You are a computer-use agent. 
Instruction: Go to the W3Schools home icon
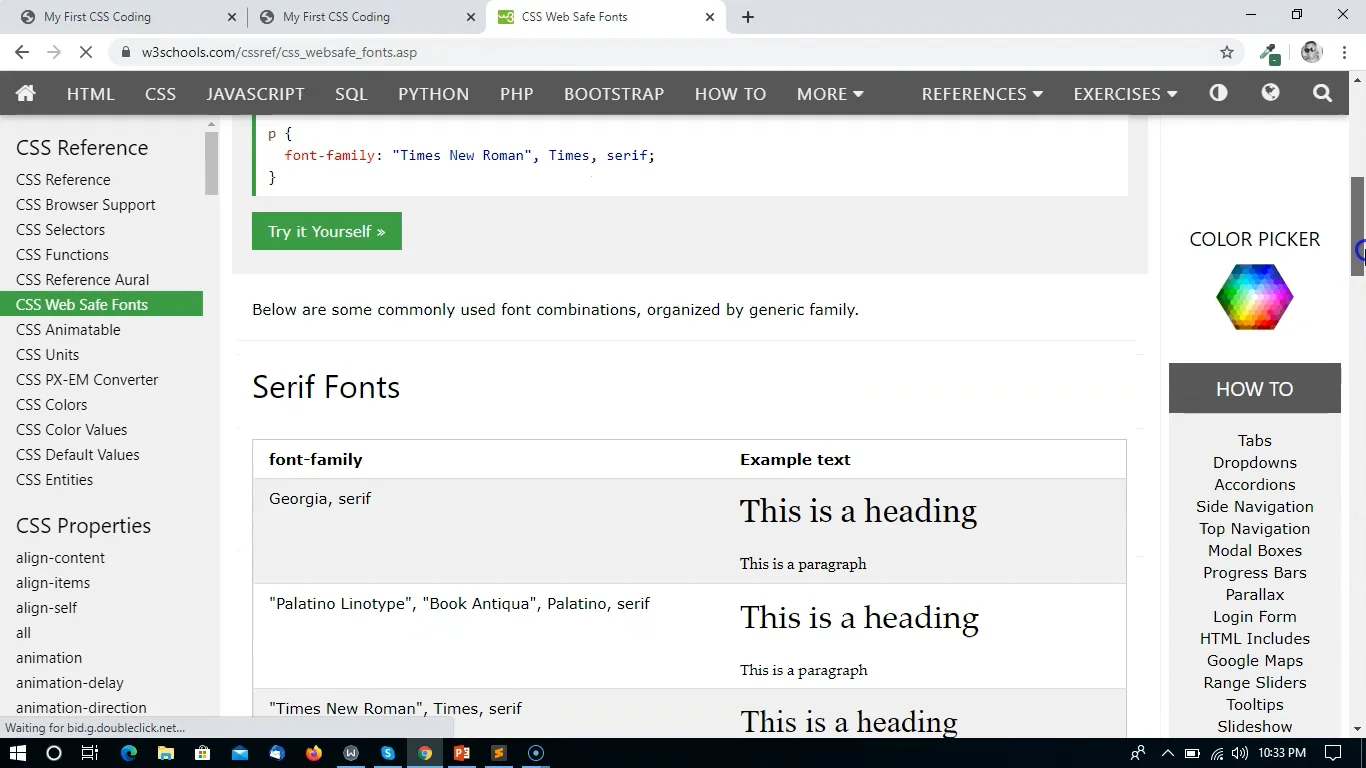(26, 93)
